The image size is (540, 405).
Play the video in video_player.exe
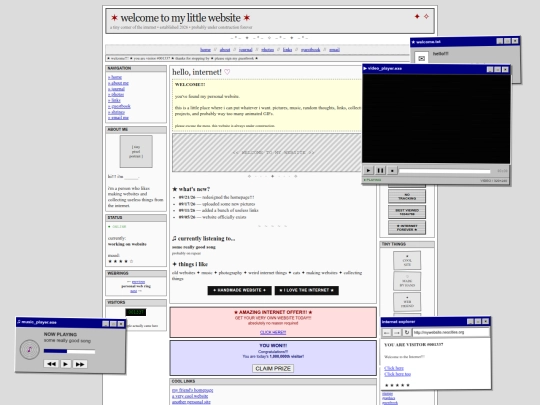(368, 170)
